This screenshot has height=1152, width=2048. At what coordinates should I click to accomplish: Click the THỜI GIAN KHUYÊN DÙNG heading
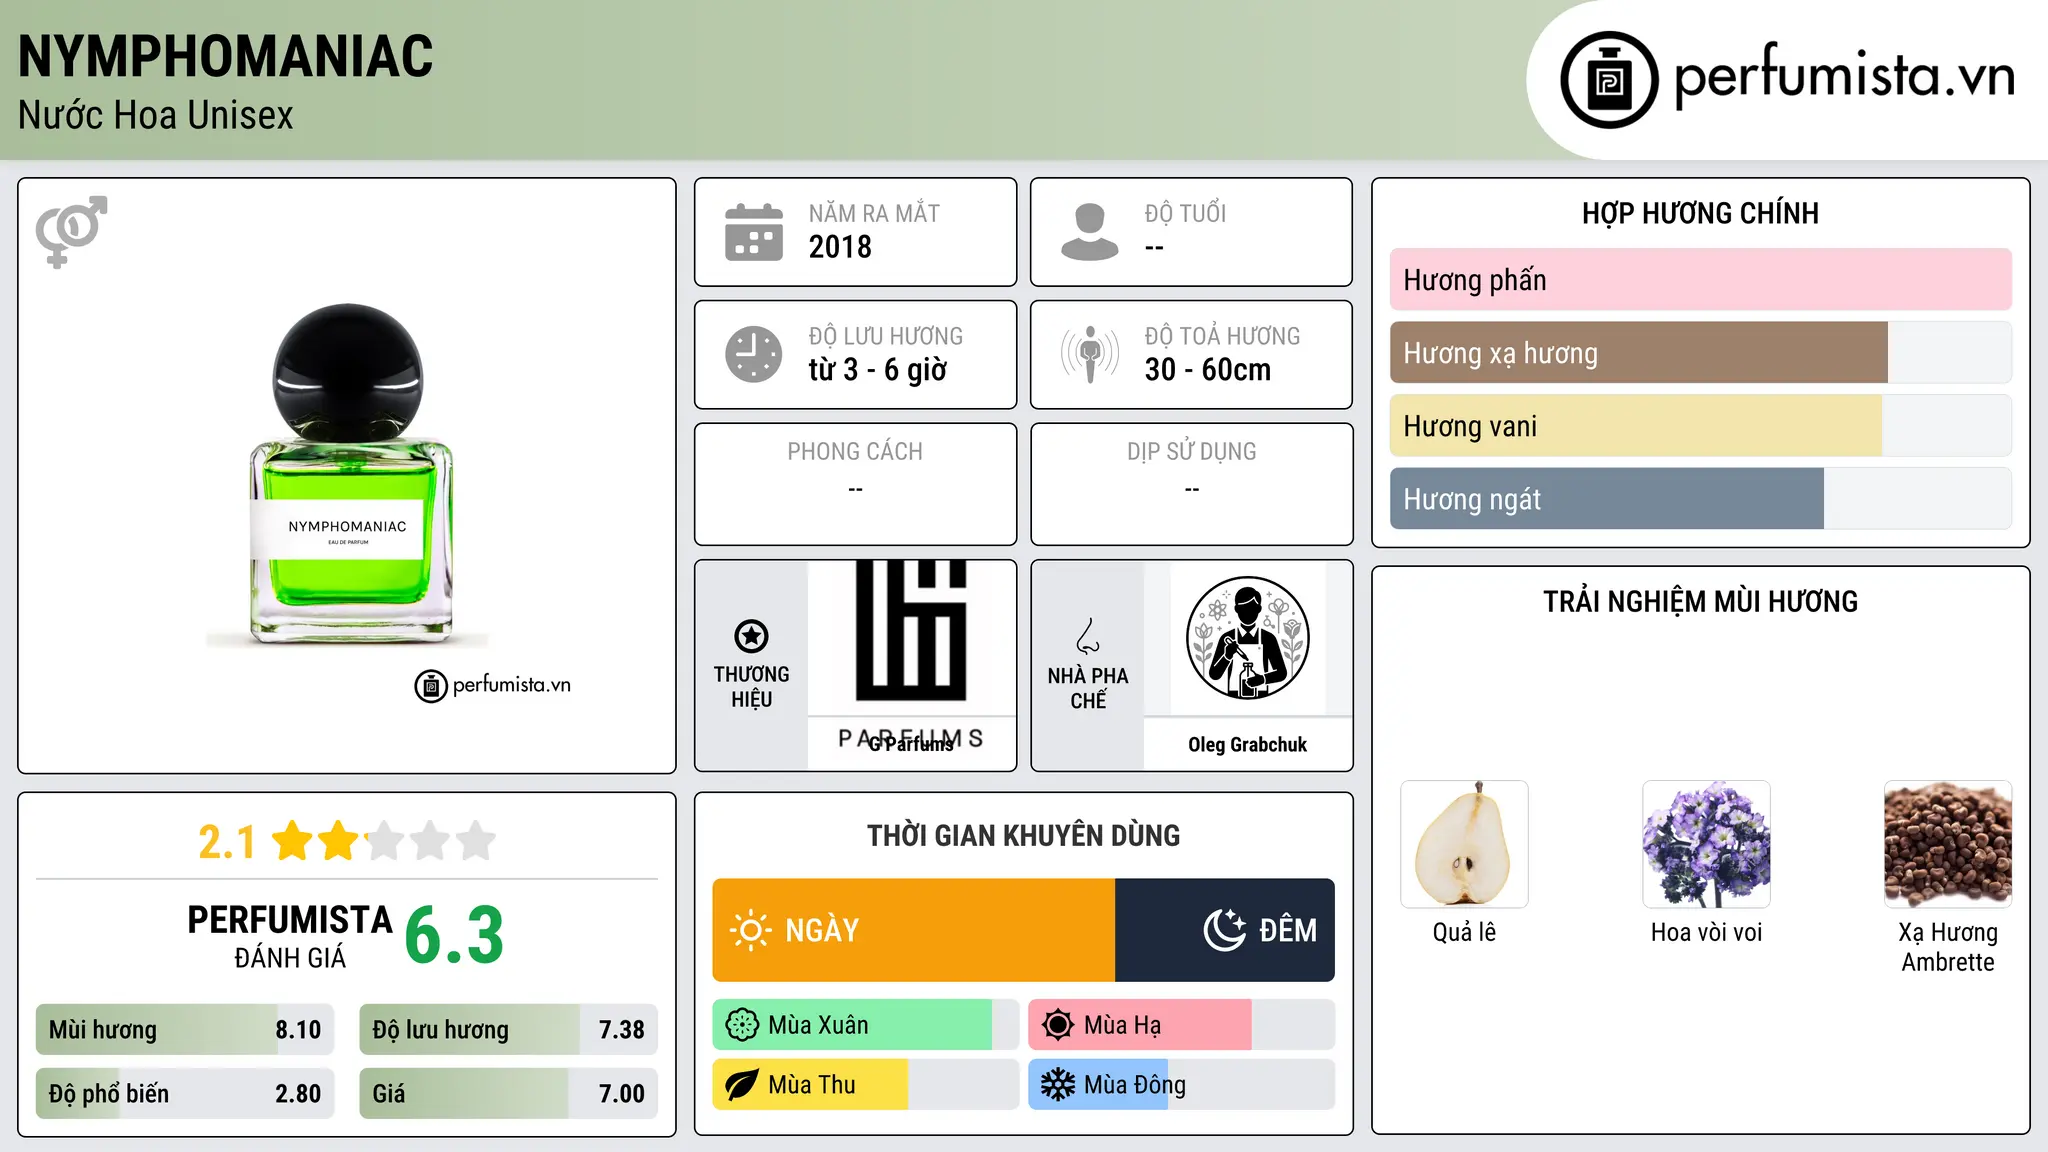[x=1023, y=836]
